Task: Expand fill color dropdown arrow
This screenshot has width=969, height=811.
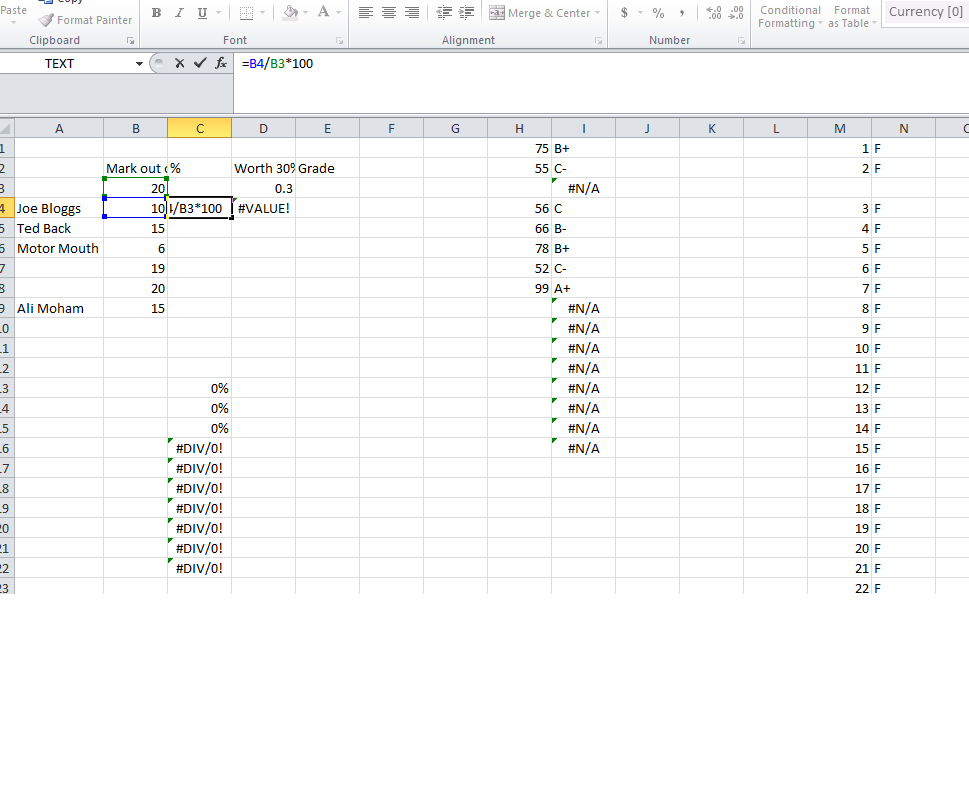Action: pos(305,12)
